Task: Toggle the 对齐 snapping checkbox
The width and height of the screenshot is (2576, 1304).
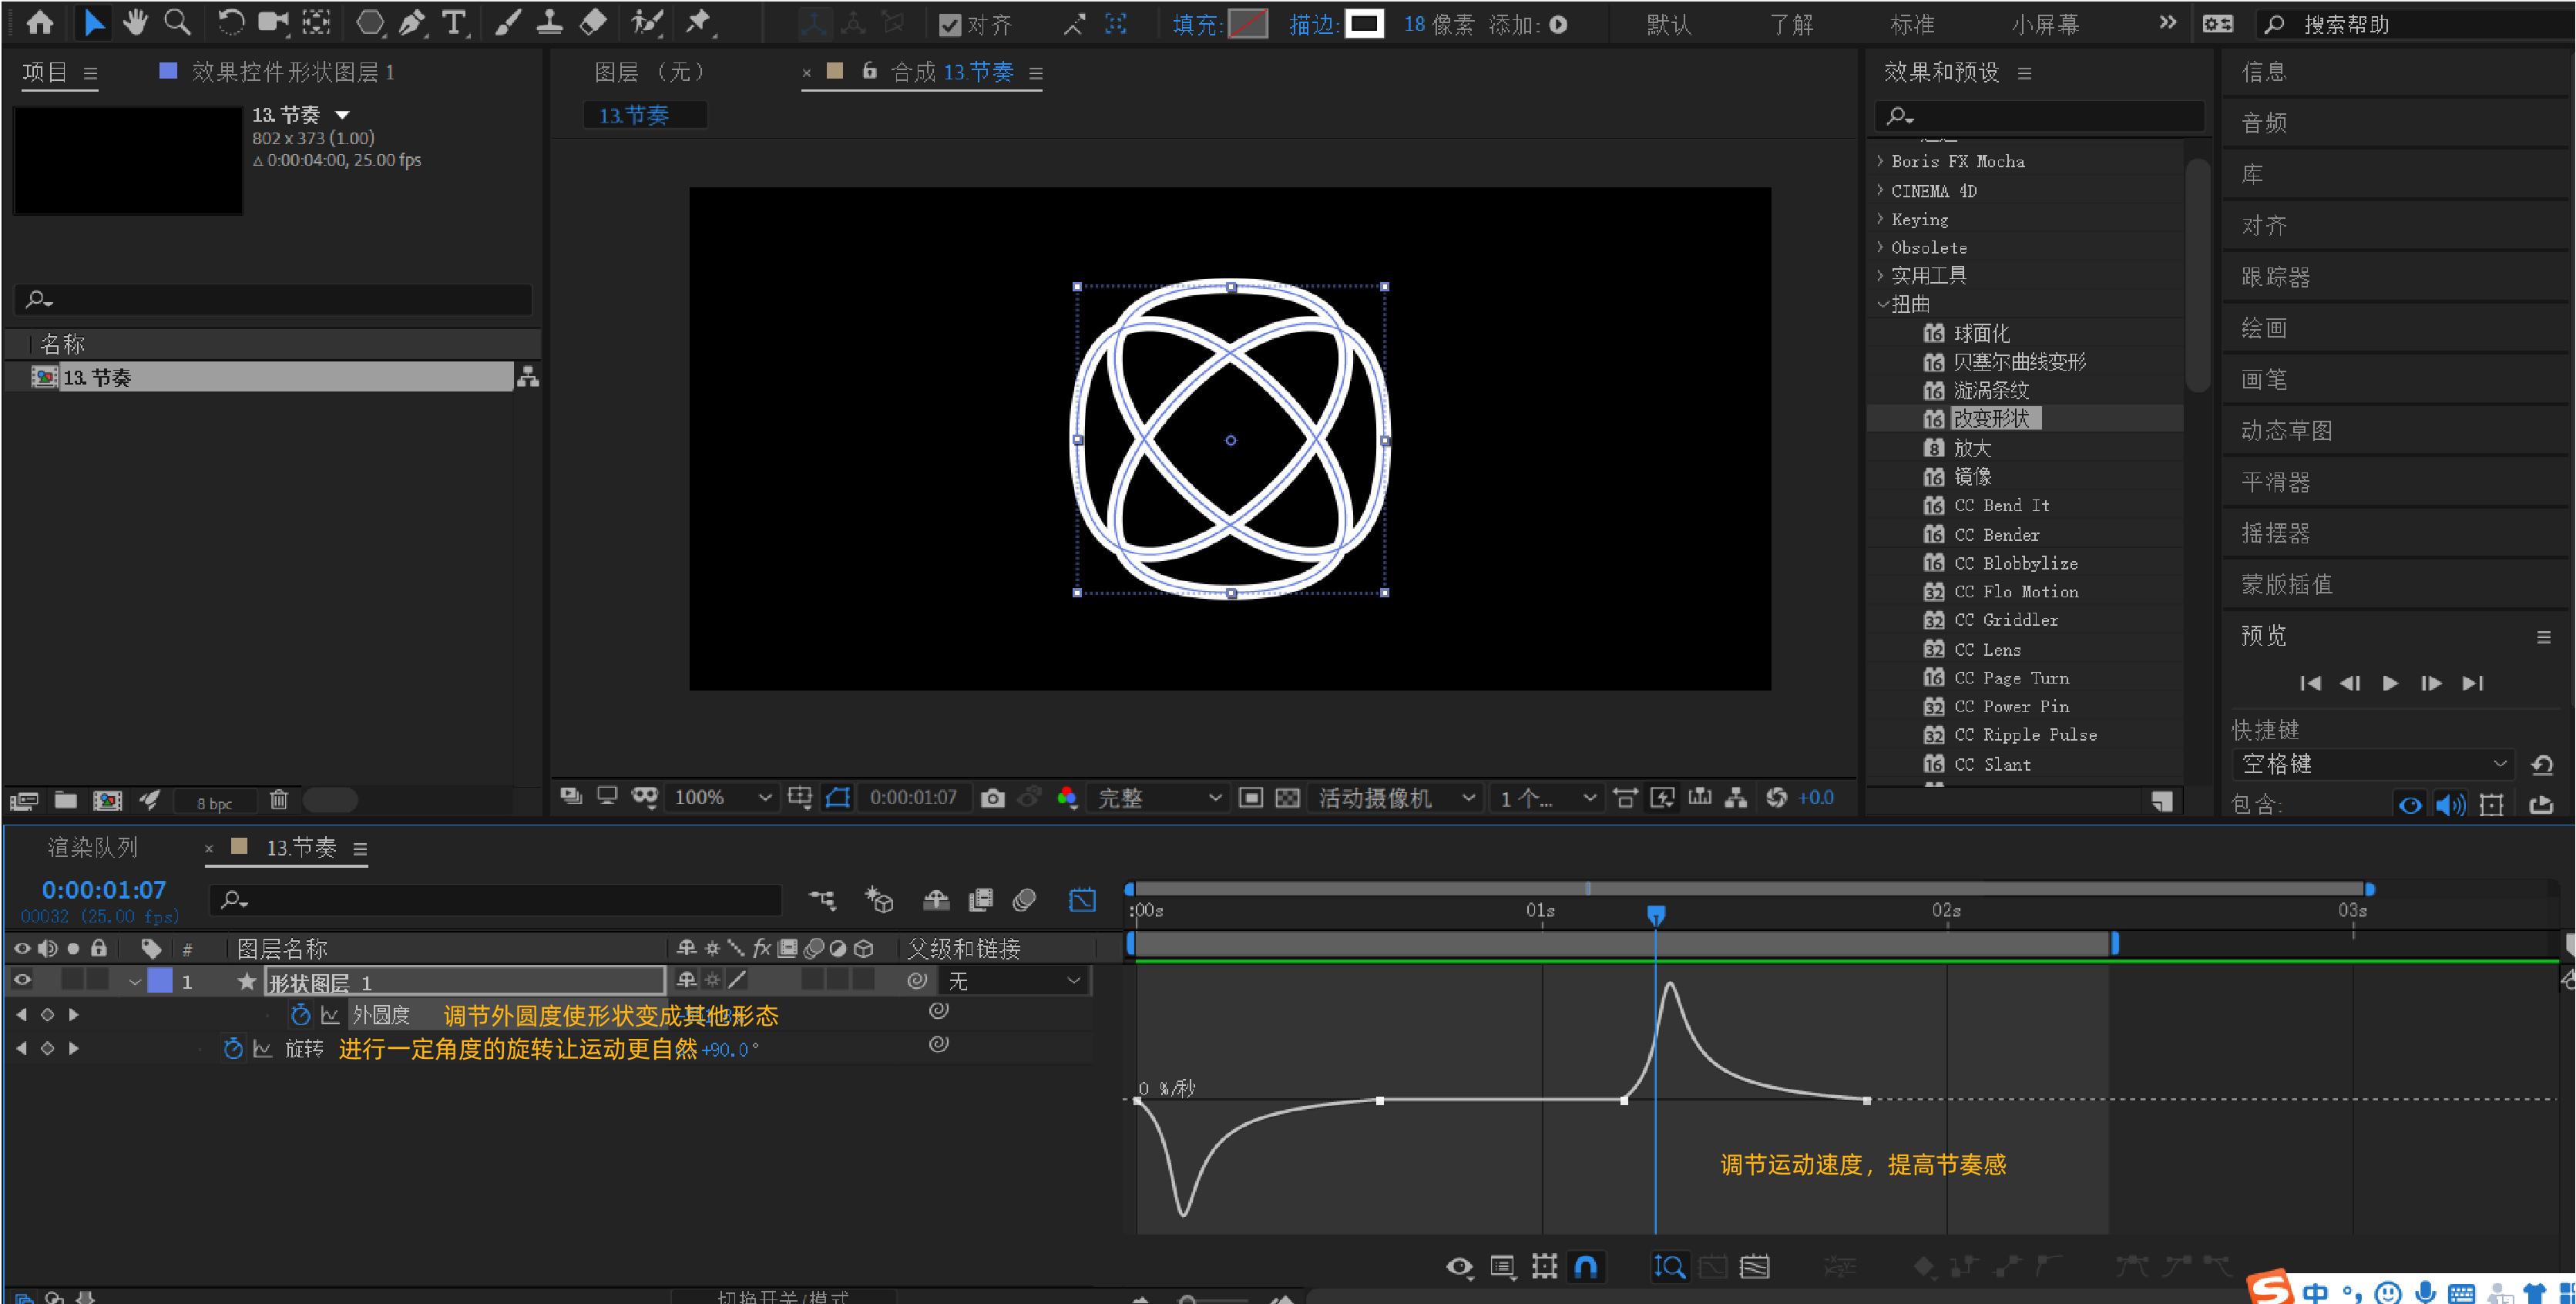Action: (x=949, y=25)
